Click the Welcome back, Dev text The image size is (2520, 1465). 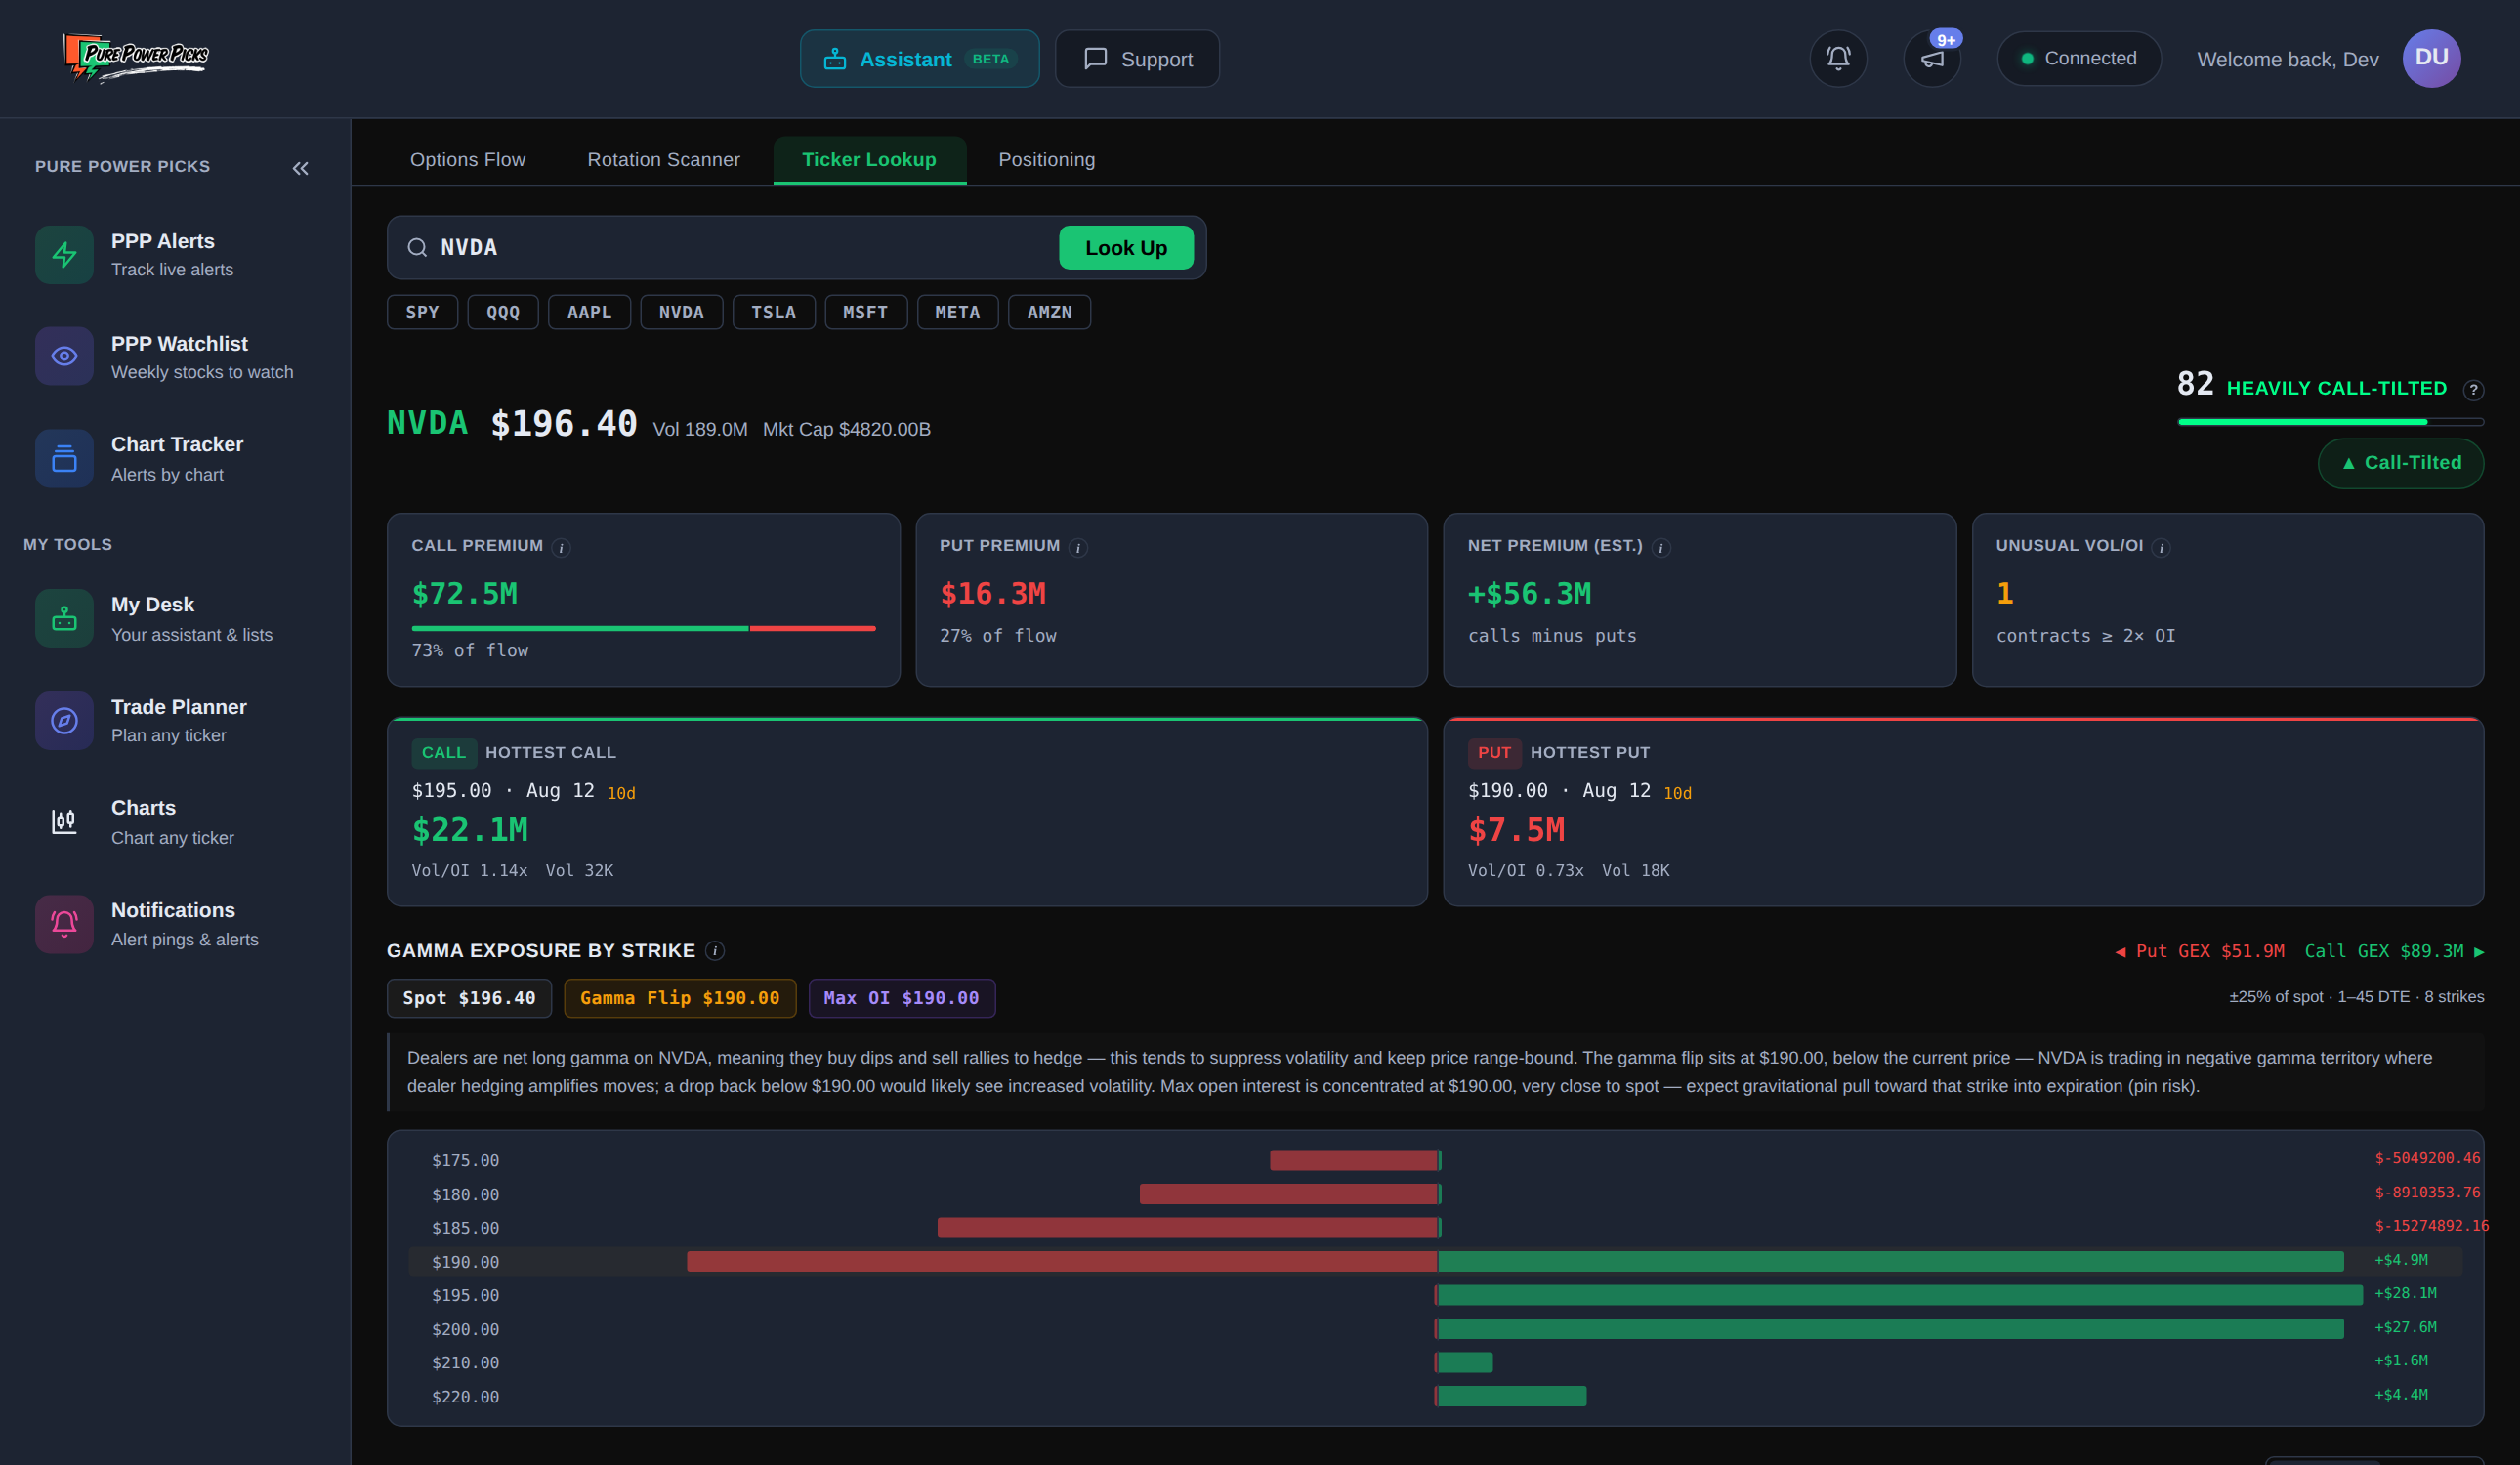click(x=2287, y=59)
